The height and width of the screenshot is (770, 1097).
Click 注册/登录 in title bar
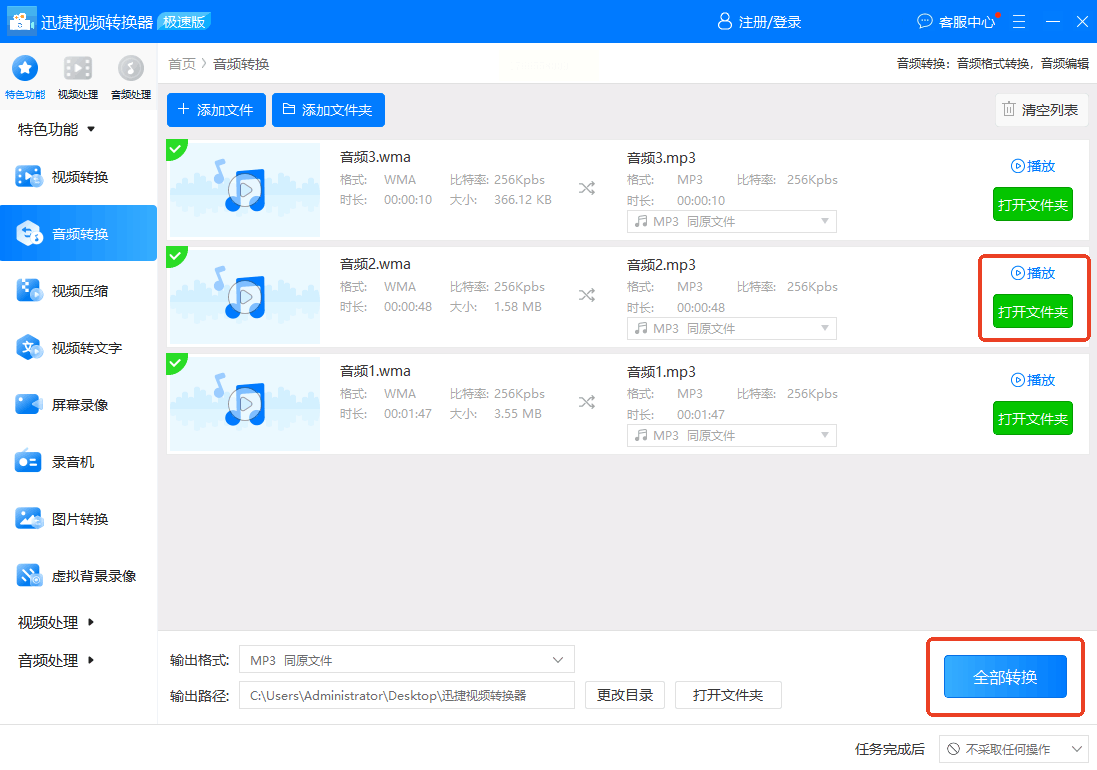click(x=770, y=22)
